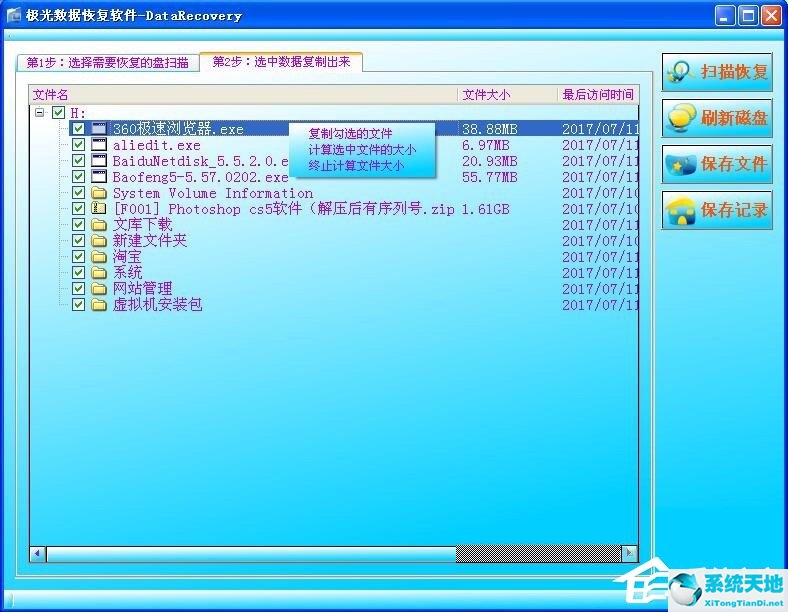
Task: Click the 360极速浏览器.exe file icon
Action: [x=99, y=129]
